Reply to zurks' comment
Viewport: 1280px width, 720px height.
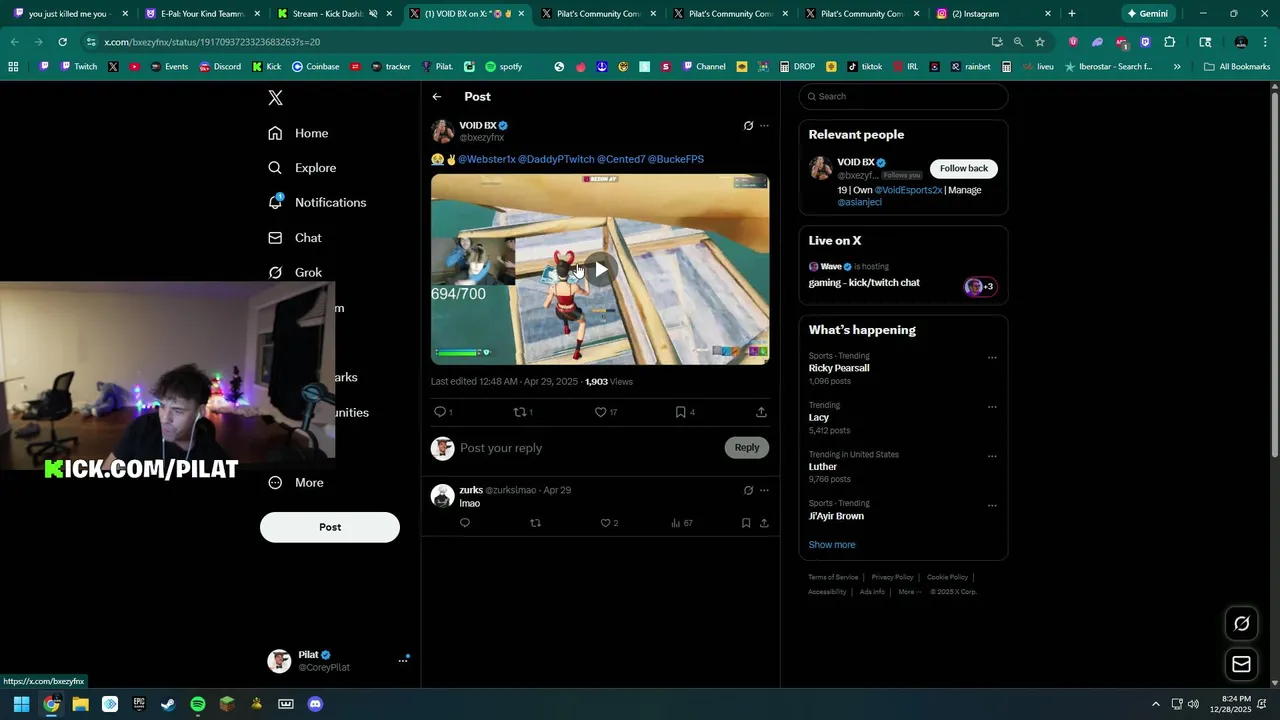[x=464, y=523]
